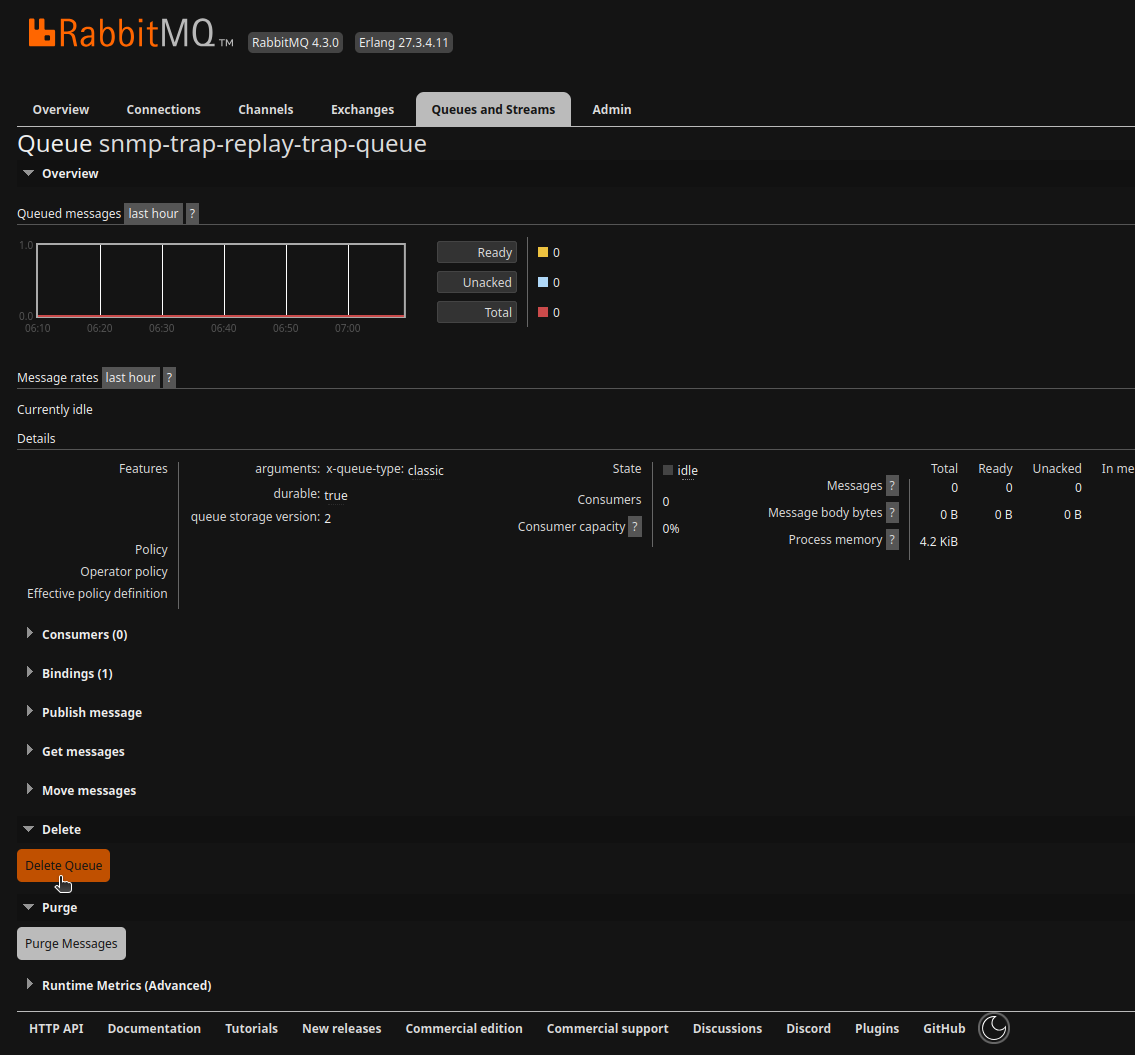Viewport: 1135px width, 1055px height.
Task: Open the Exchanges tab
Action: [363, 109]
